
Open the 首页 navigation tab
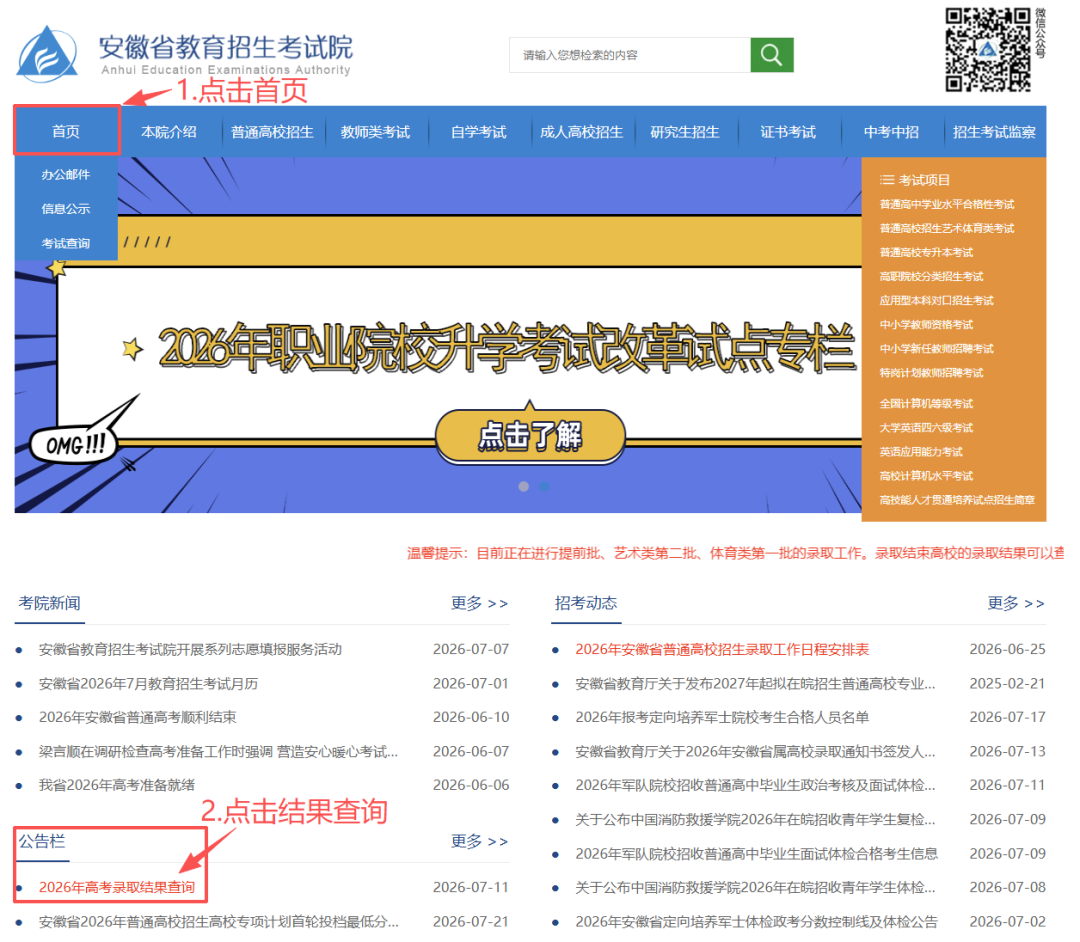[66, 131]
